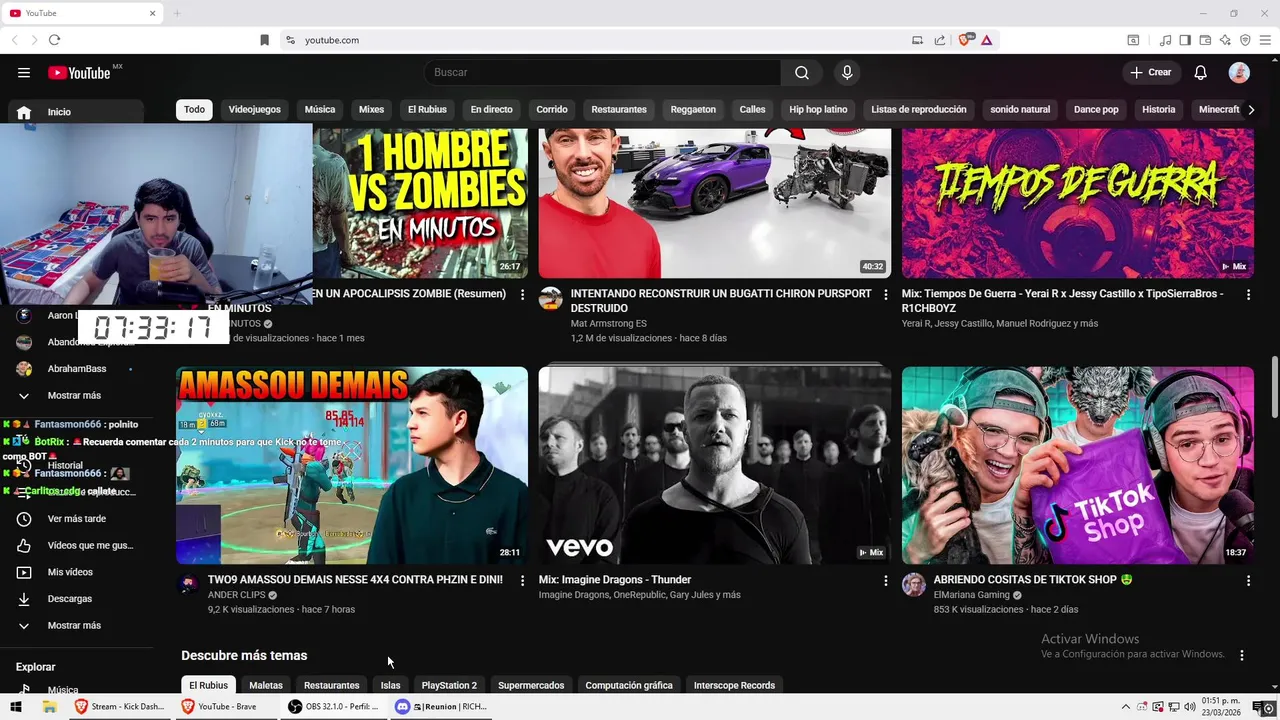Start voice search with the microphone

847,72
